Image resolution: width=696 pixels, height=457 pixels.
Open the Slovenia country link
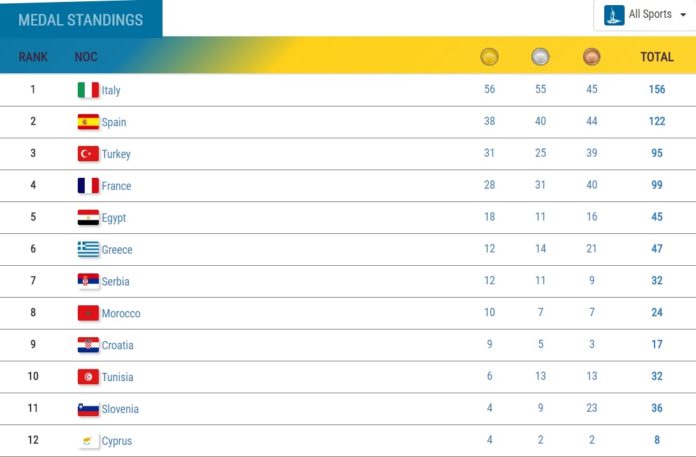coord(120,409)
